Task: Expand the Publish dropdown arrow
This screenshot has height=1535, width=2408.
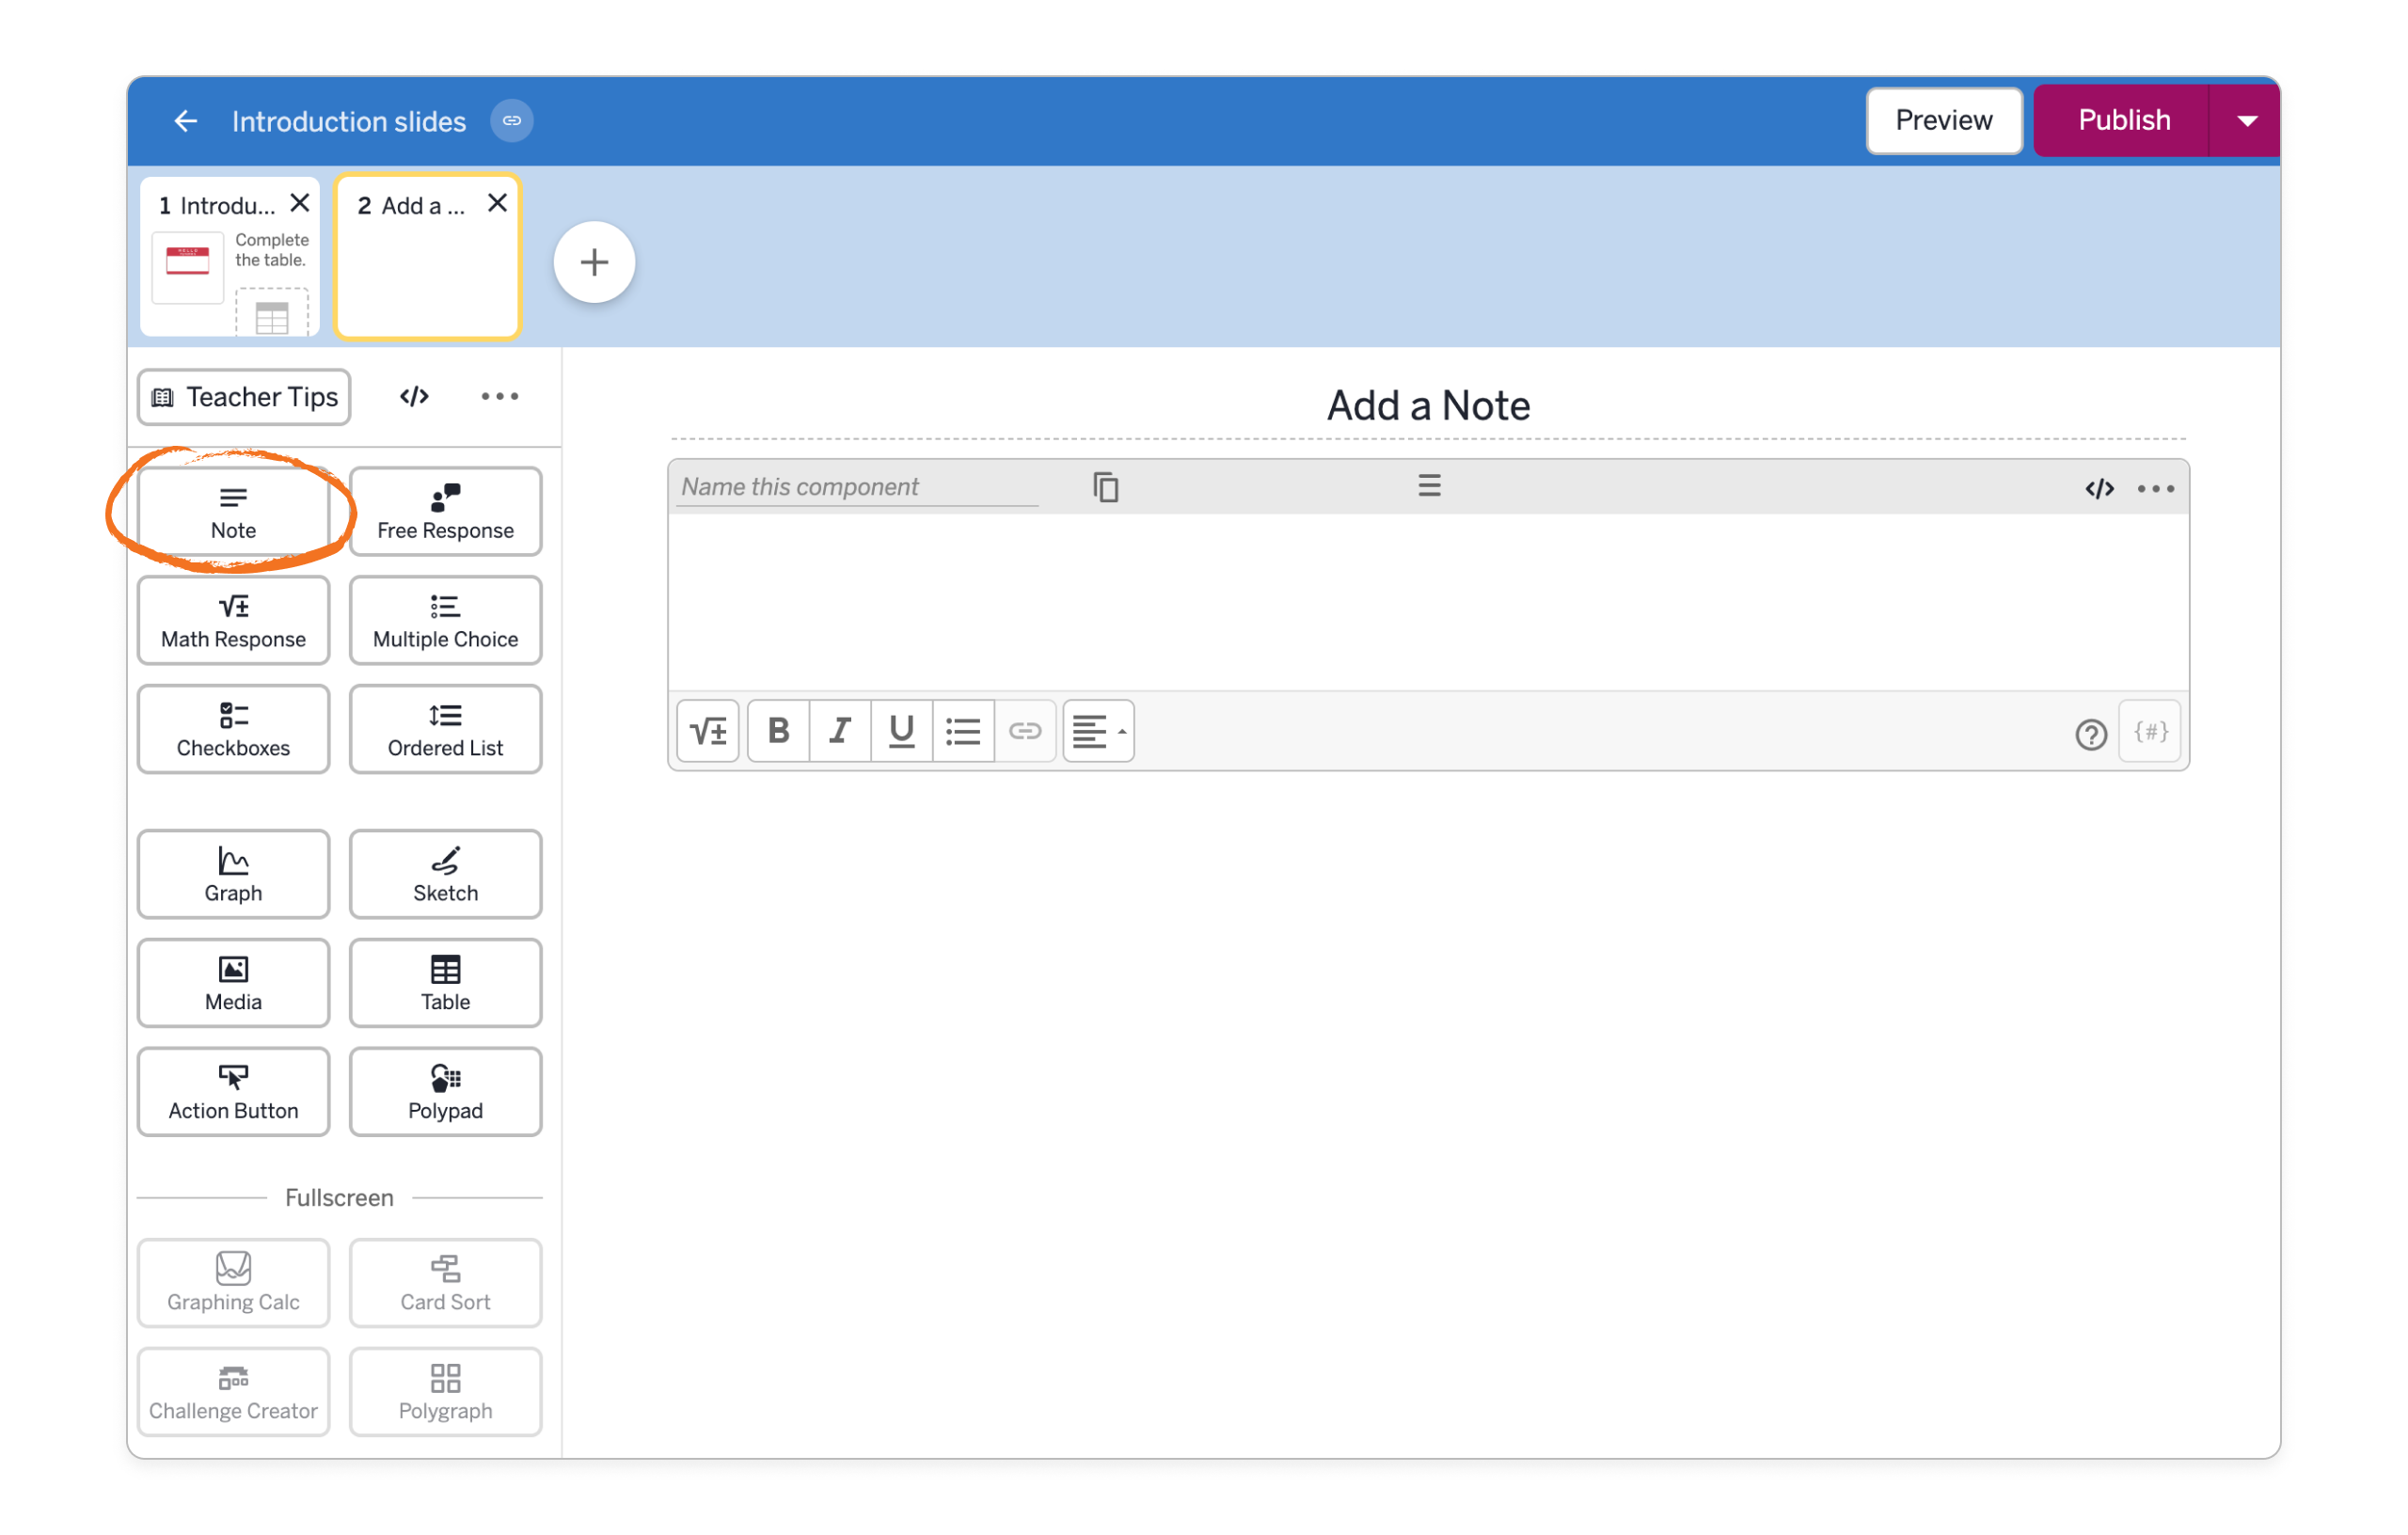Action: tap(2246, 121)
